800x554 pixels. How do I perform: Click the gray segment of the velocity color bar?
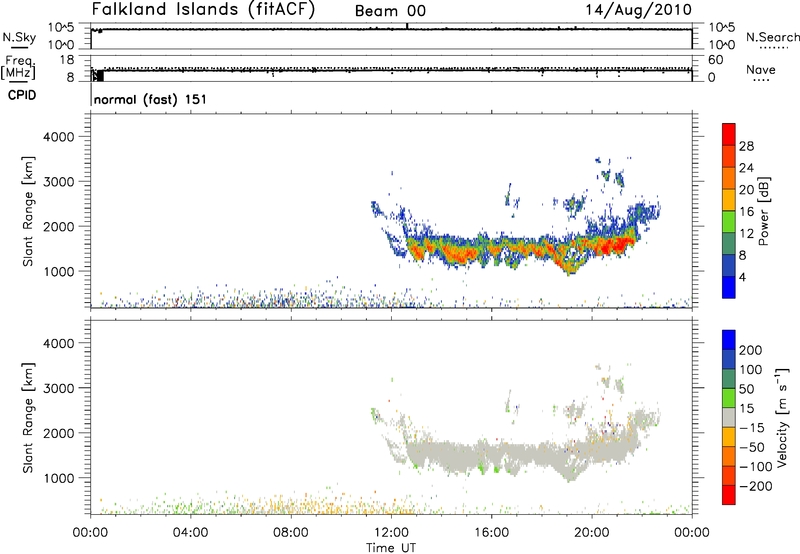click(729, 418)
